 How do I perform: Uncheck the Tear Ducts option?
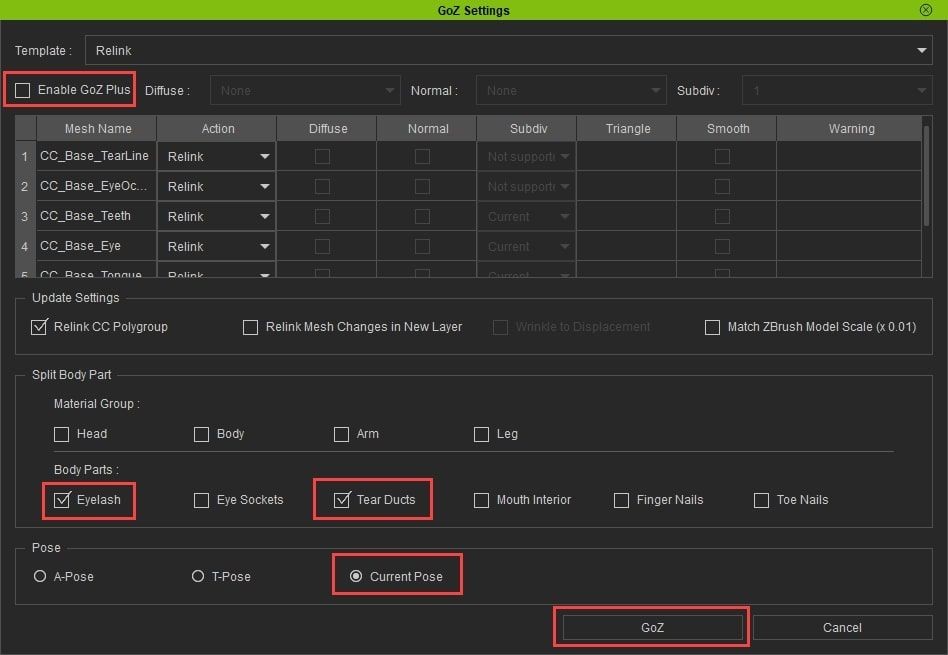tap(342, 500)
